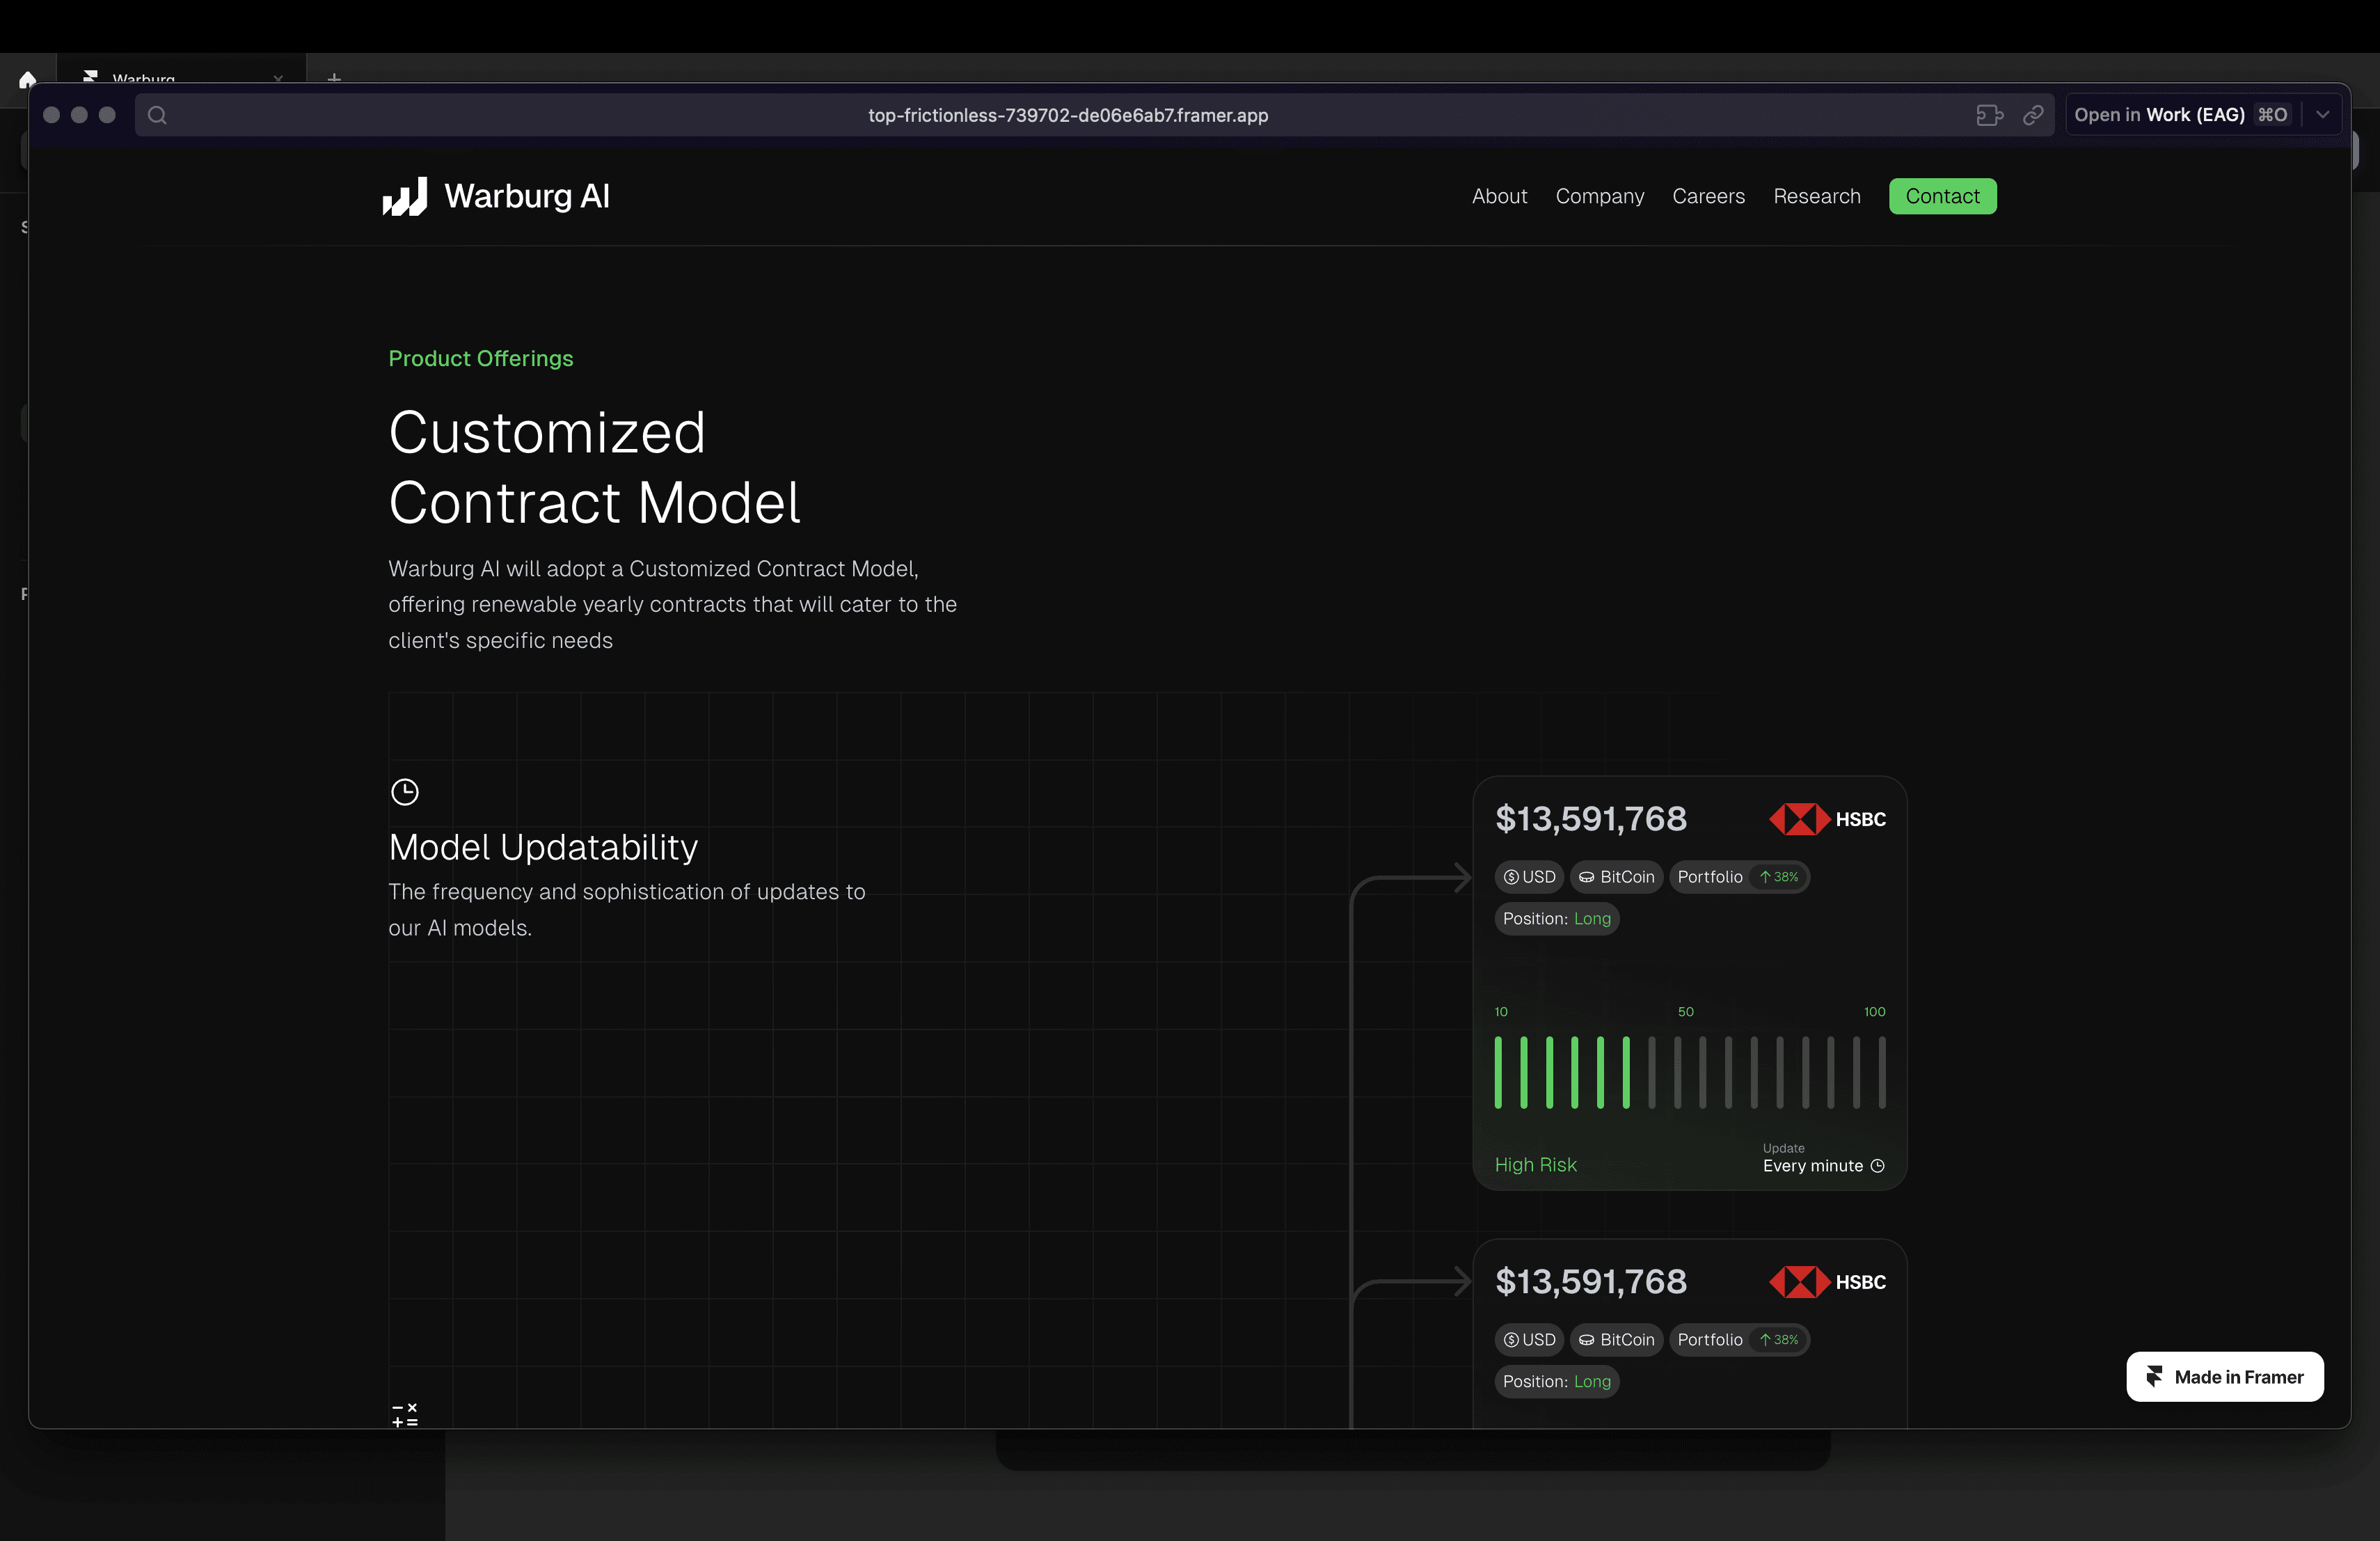Click the small clock icon beside Every minute
Image resolution: width=2380 pixels, height=1541 pixels.
(1877, 1166)
